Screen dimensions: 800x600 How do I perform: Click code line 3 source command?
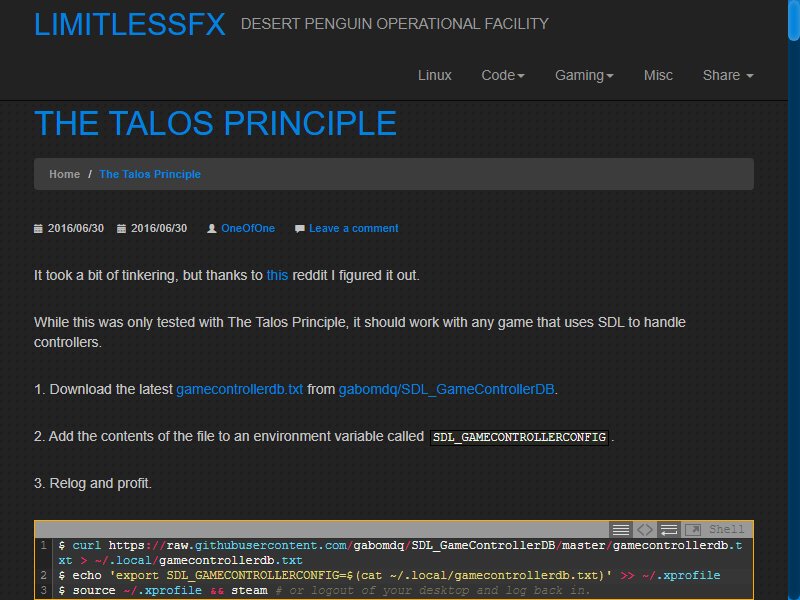(324, 590)
